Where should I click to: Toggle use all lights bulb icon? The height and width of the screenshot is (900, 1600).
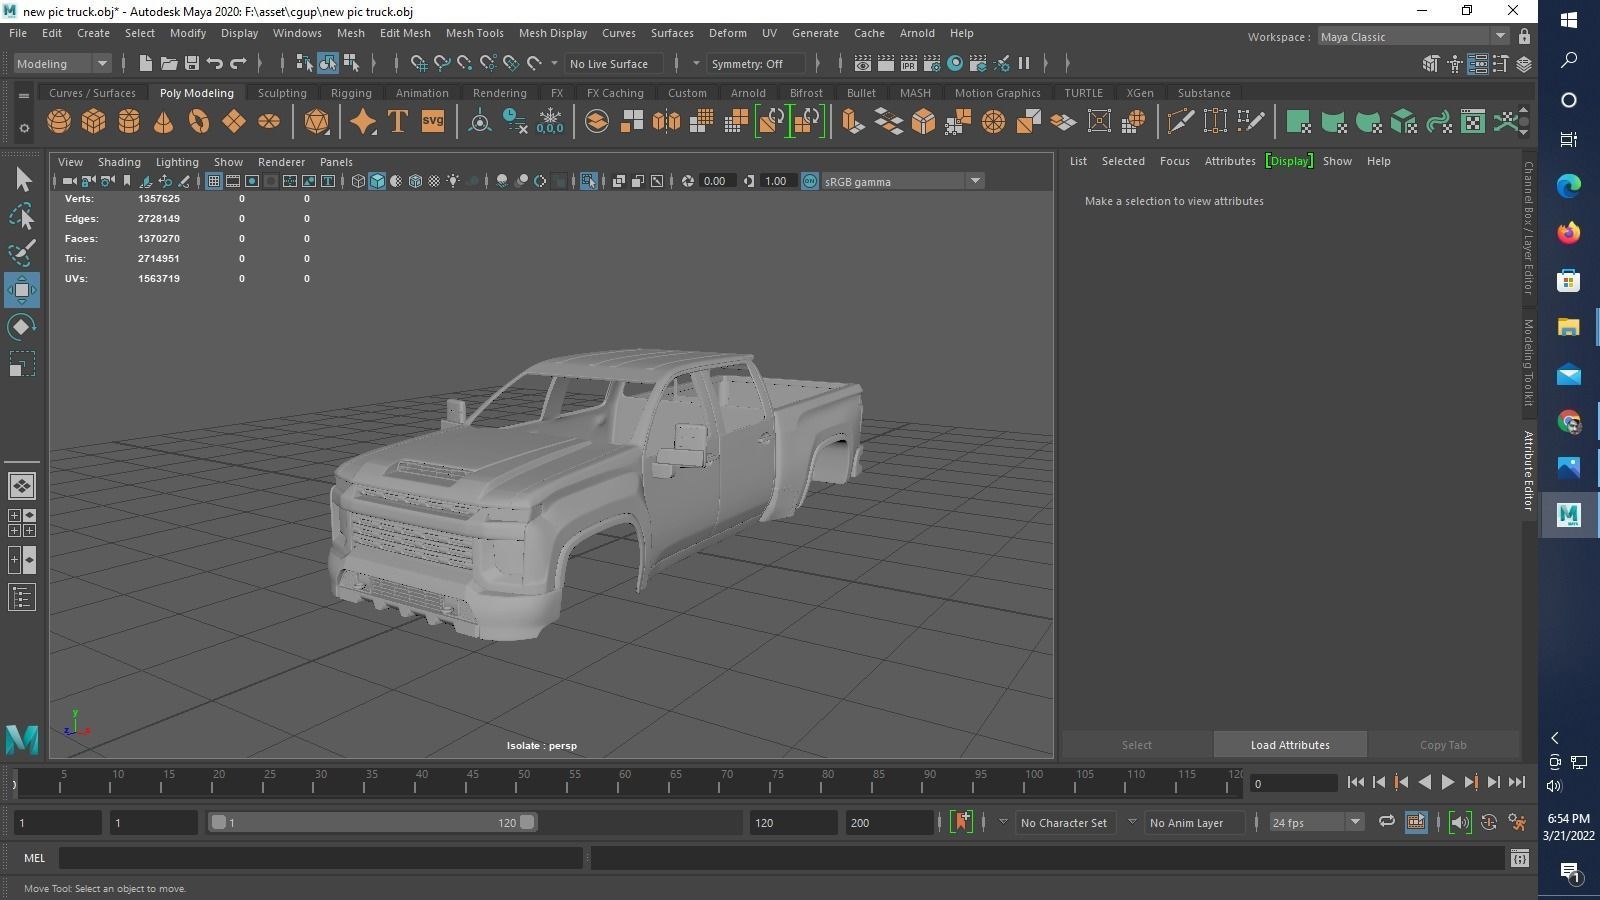click(453, 181)
